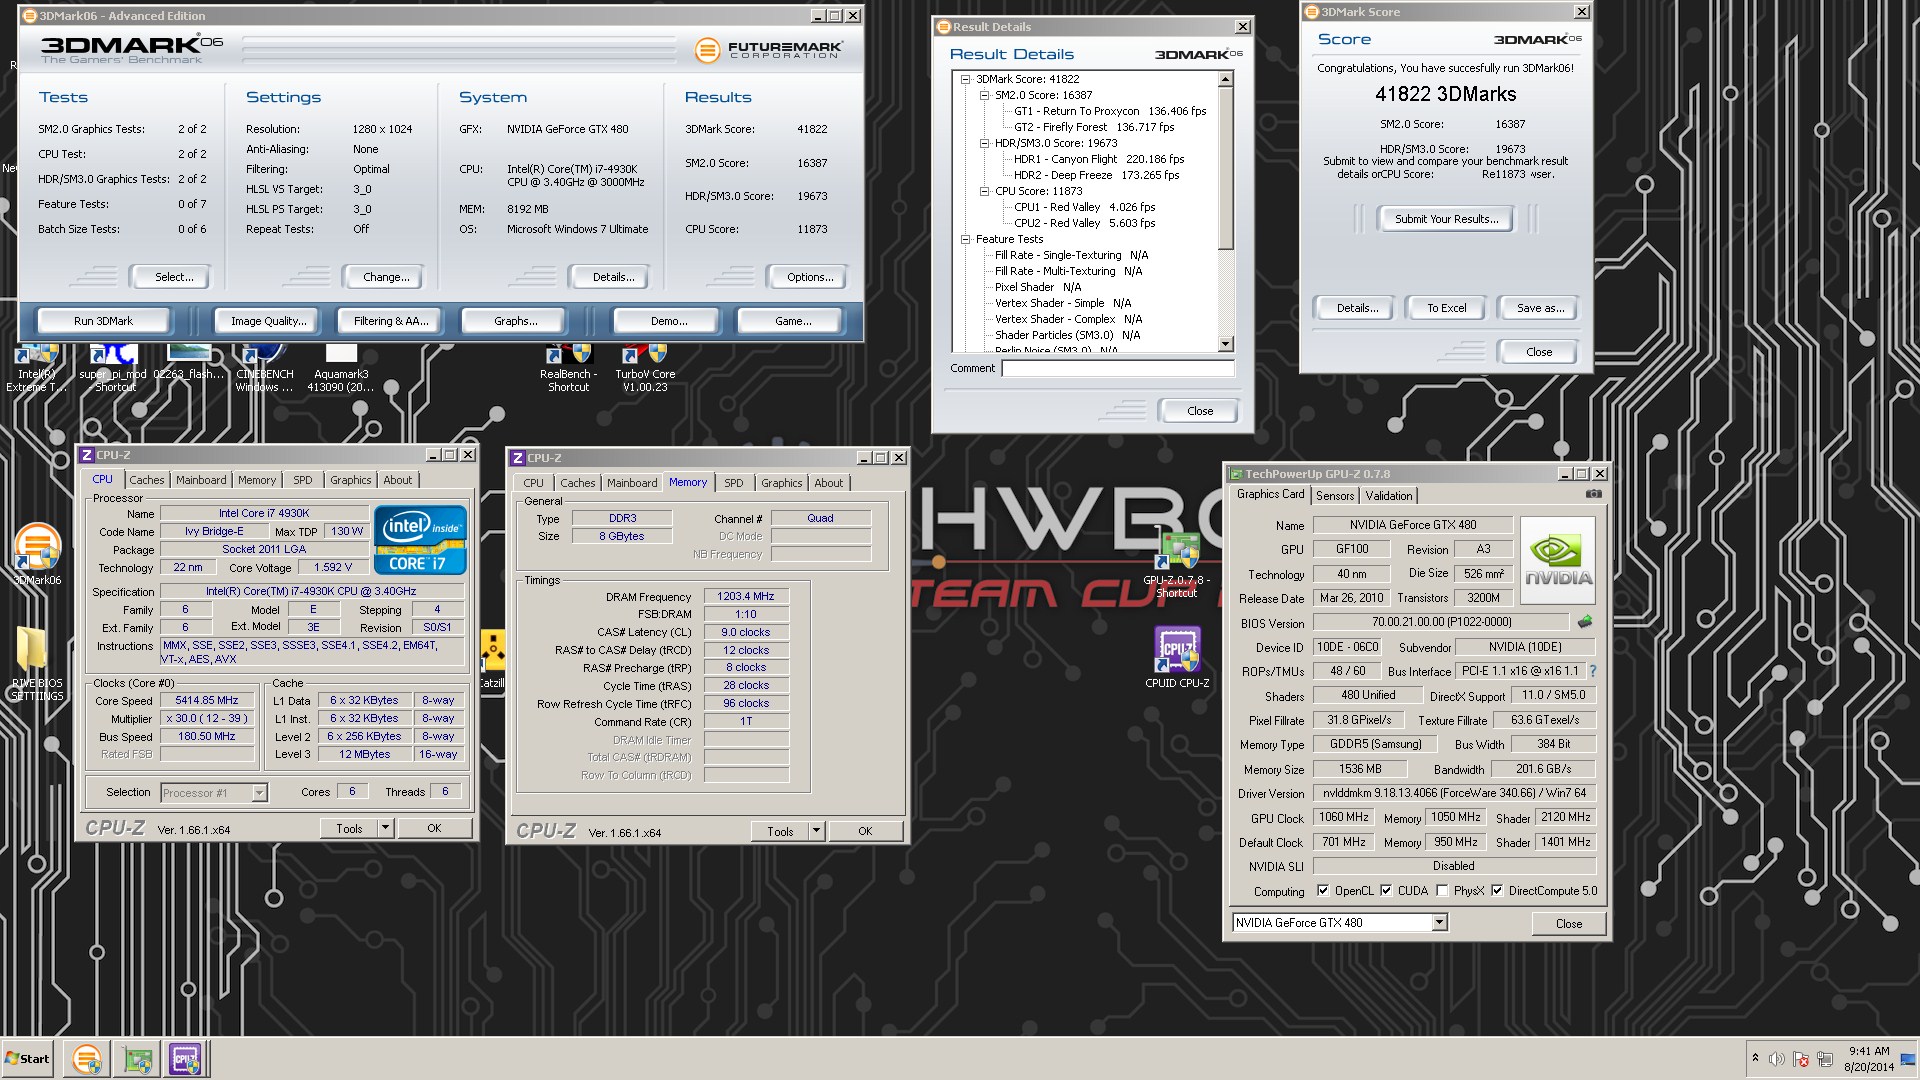Click the Comment input field
This screenshot has width=1920, height=1080.
[1118, 368]
